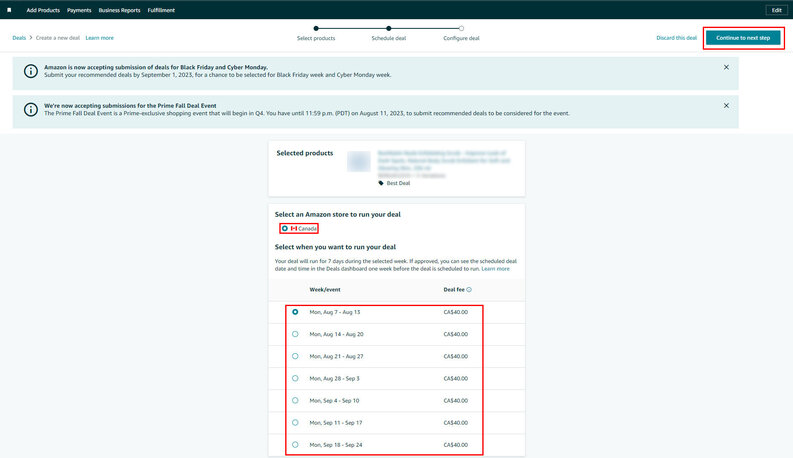Select week Mon, Aug 7 - Aug 13
Image resolution: width=793 pixels, height=458 pixels.
pos(295,312)
